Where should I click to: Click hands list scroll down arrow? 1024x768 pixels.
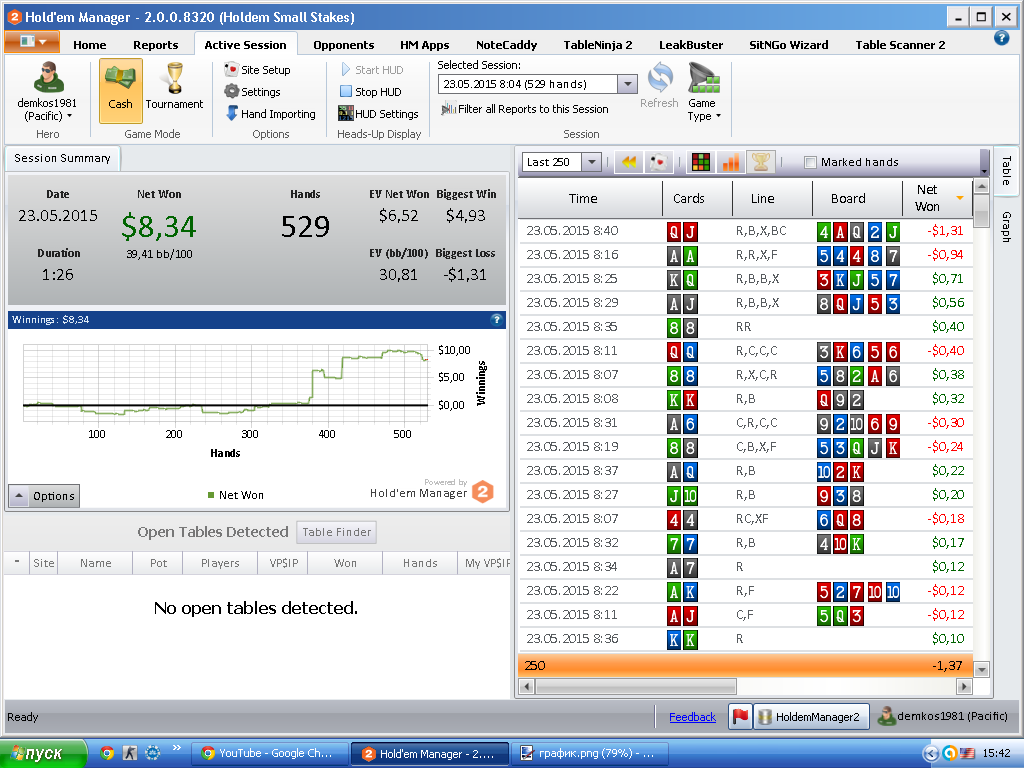[x=982, y=669]
